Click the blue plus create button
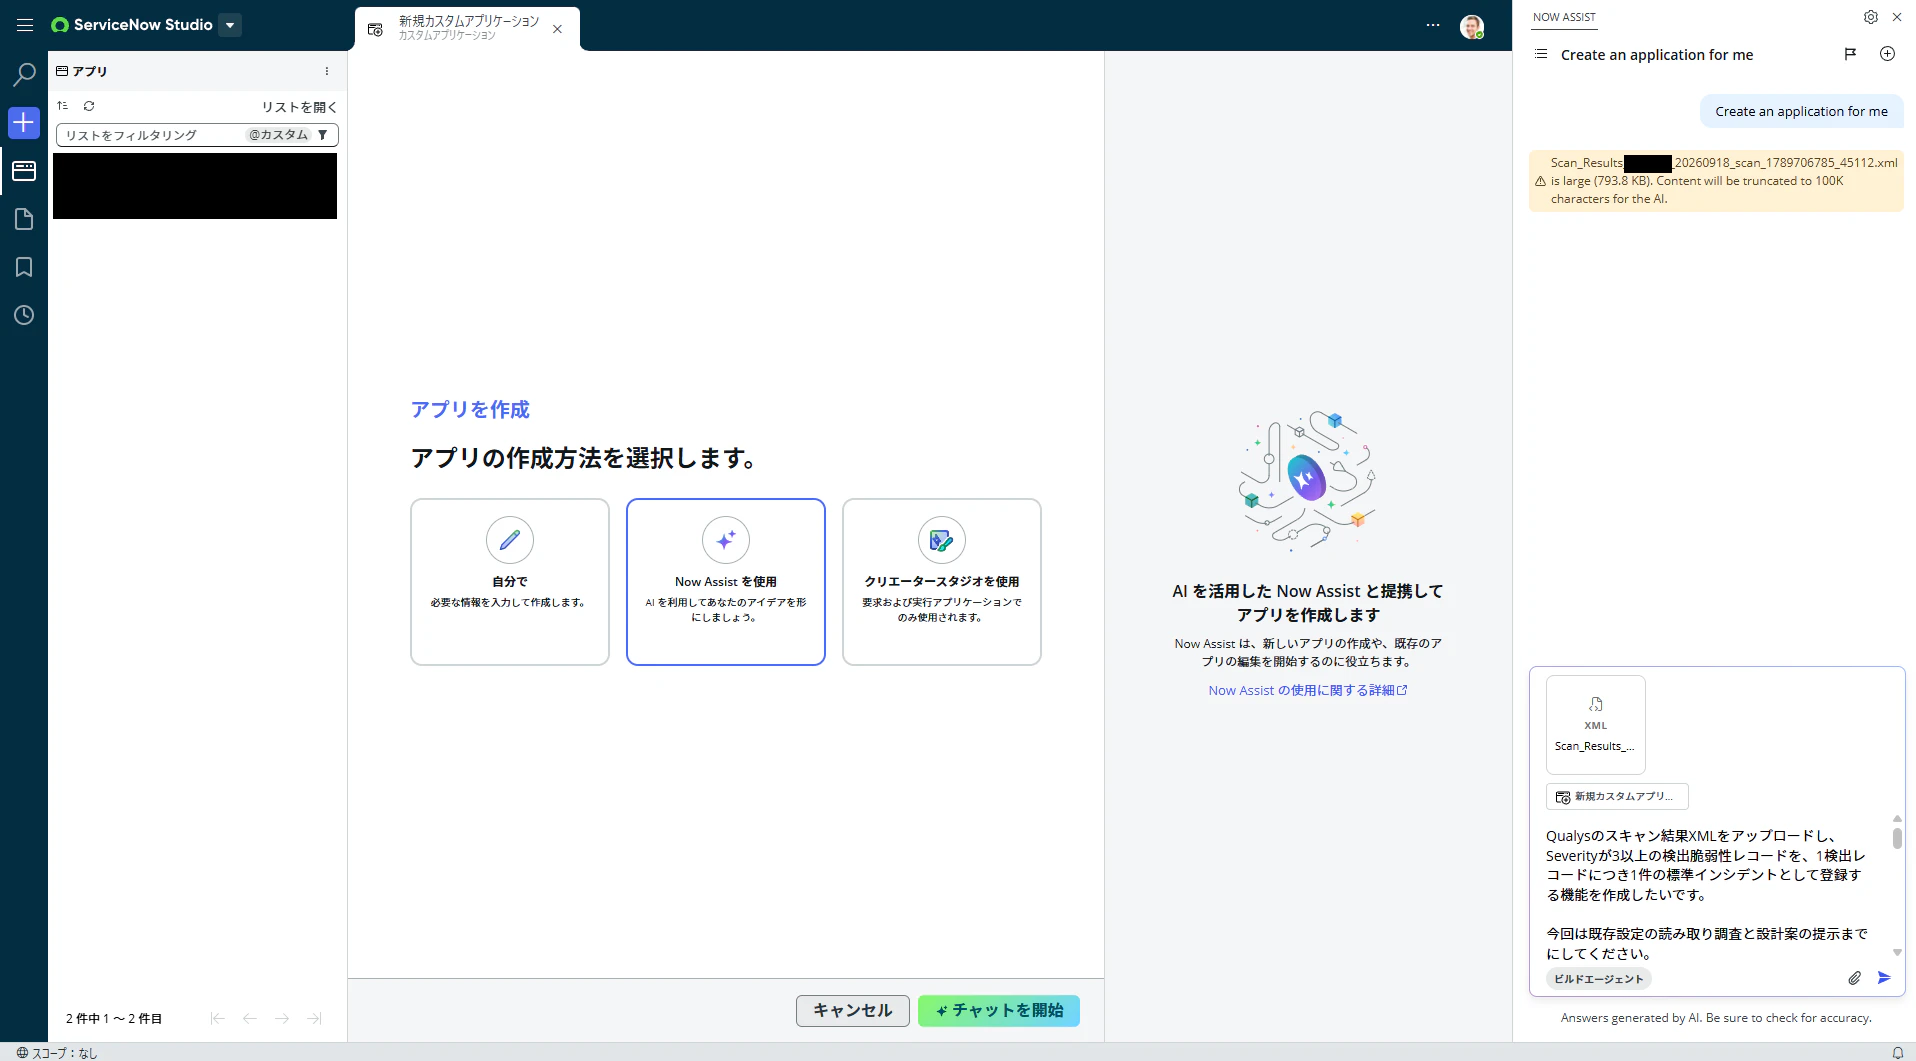 click(24, 123)
